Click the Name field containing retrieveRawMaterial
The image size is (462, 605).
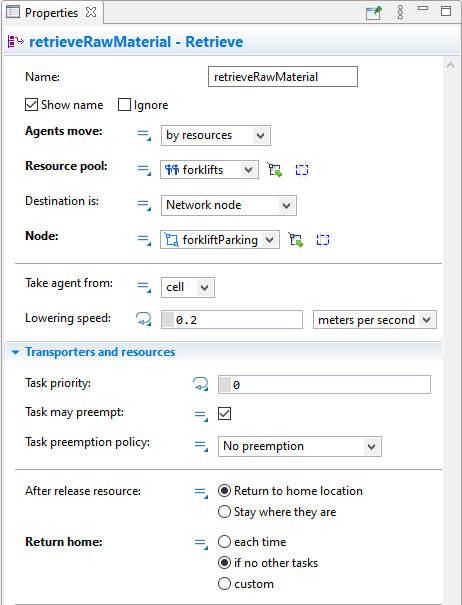(x=283, y=77)
